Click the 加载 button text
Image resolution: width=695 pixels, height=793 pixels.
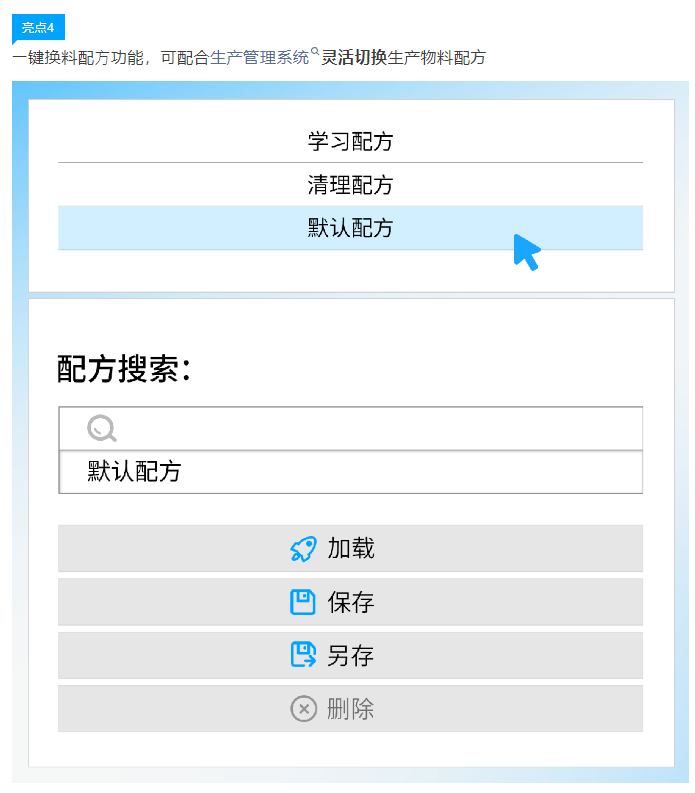[351, 549]
